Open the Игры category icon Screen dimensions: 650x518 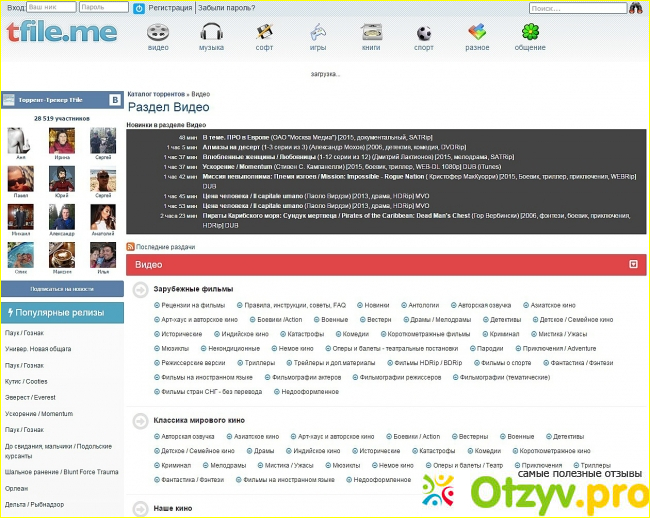[x=317, y=32]
